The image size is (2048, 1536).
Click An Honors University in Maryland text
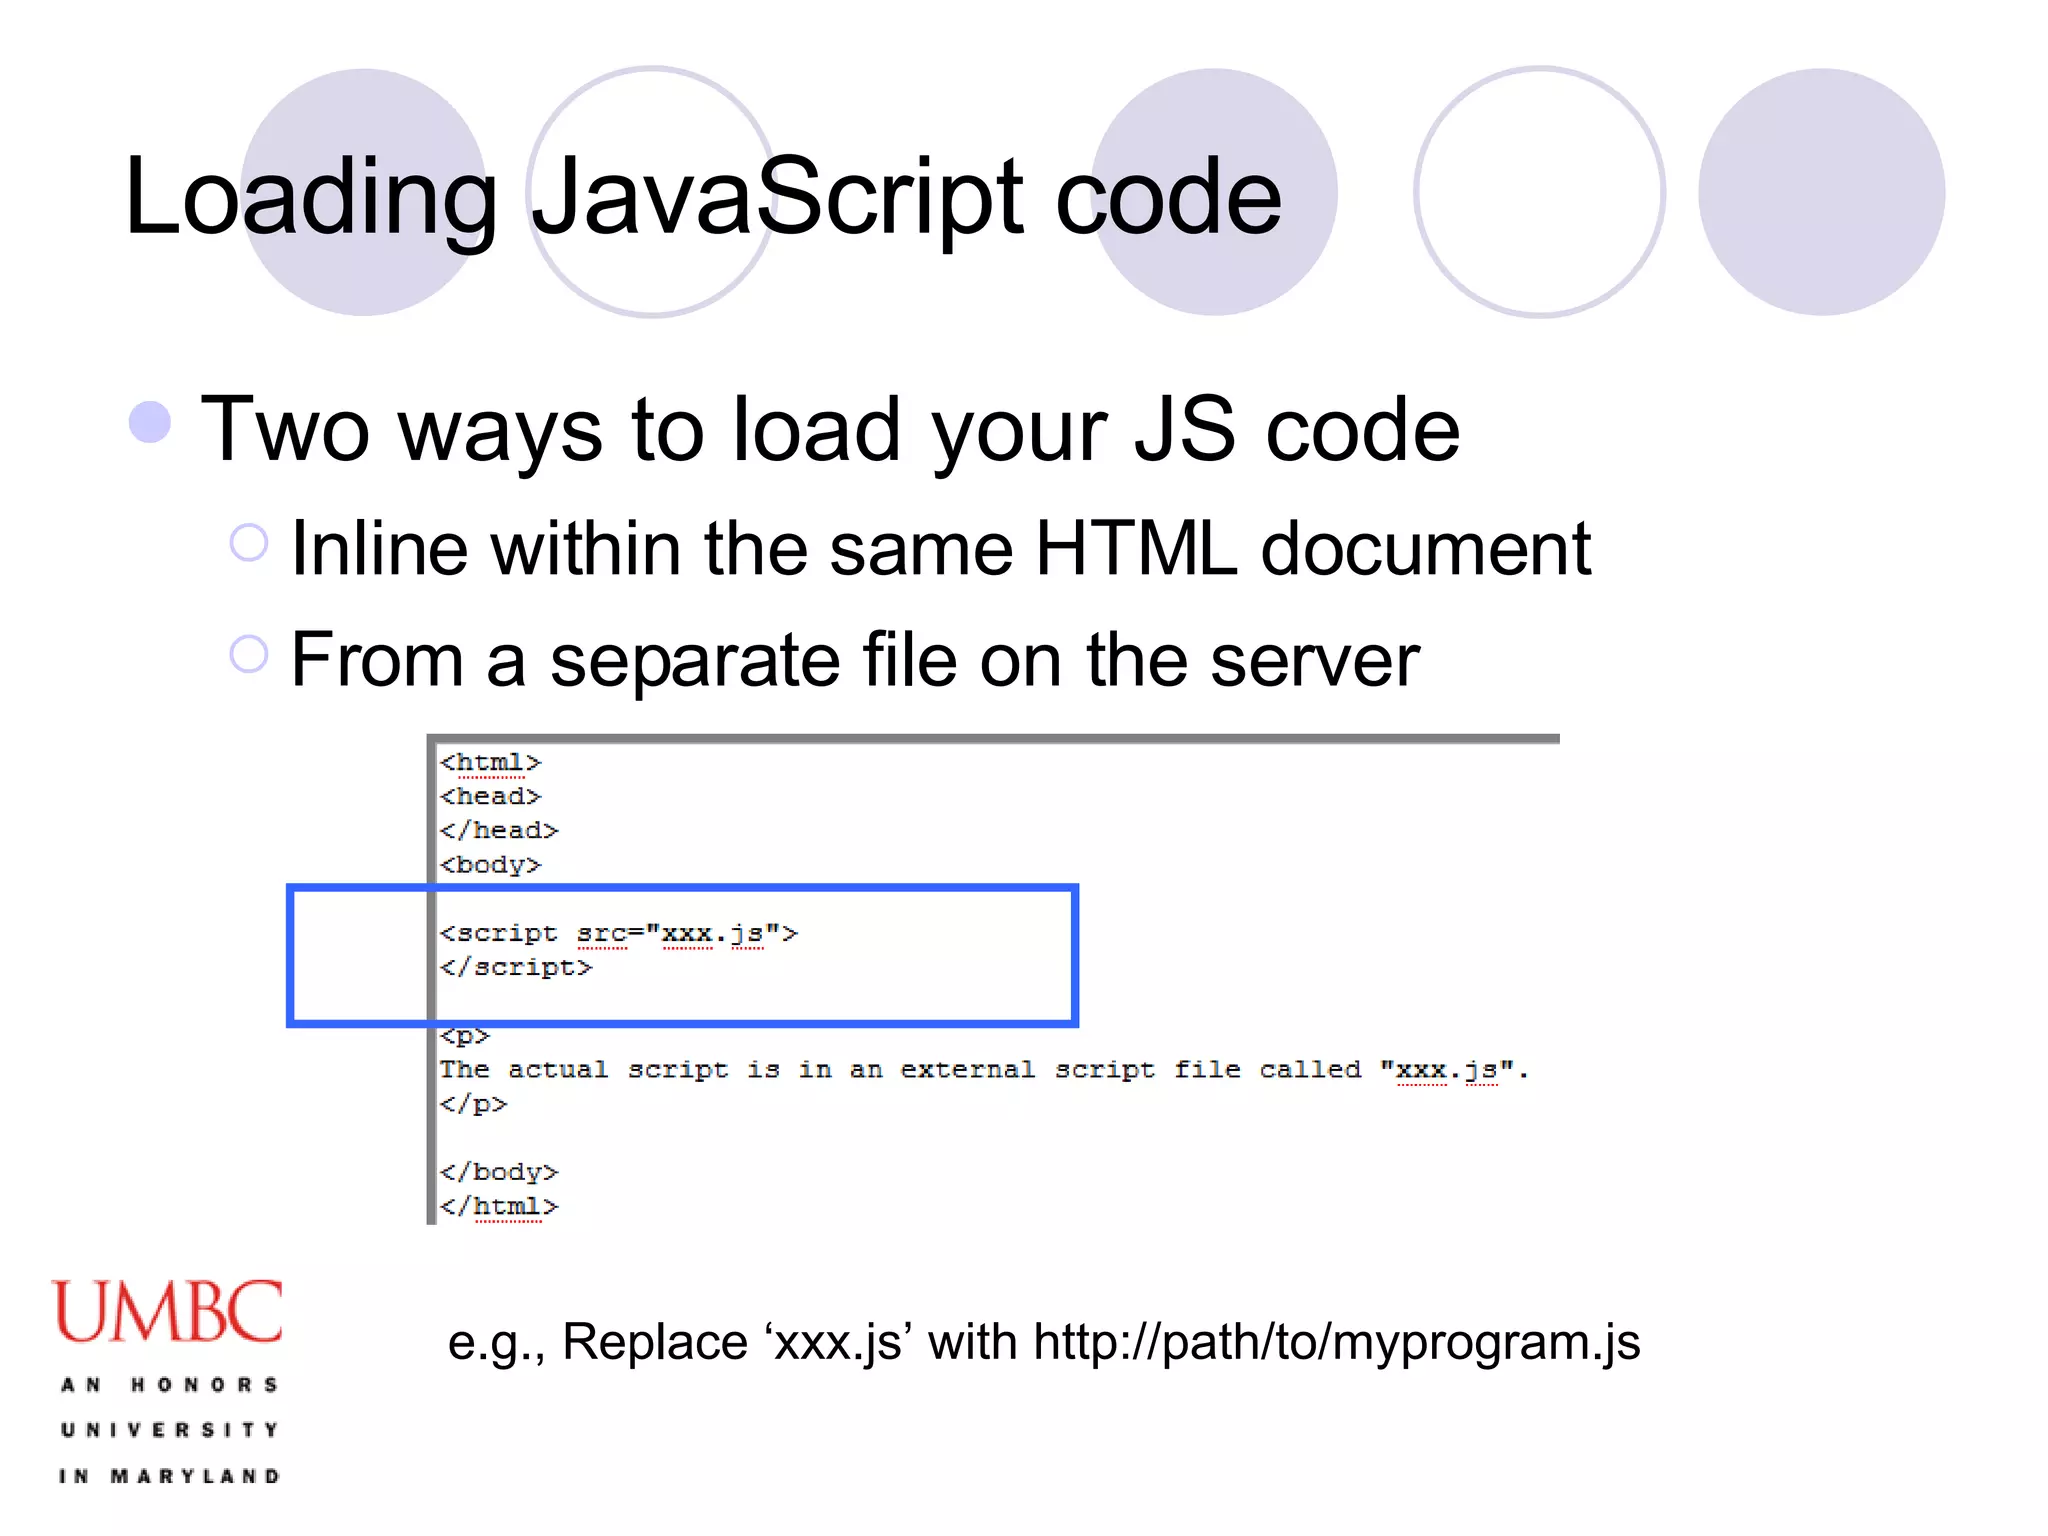(170, 1430)
